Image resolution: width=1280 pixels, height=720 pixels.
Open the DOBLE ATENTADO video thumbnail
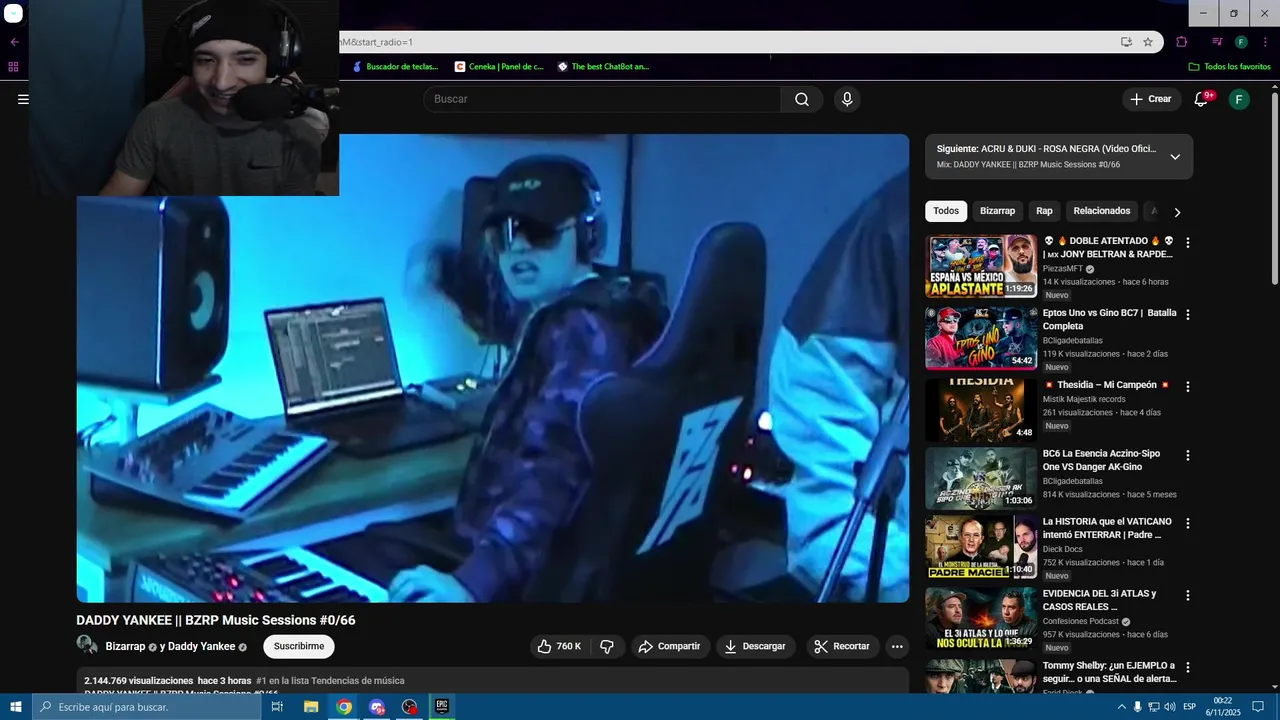tap(981, 266)
